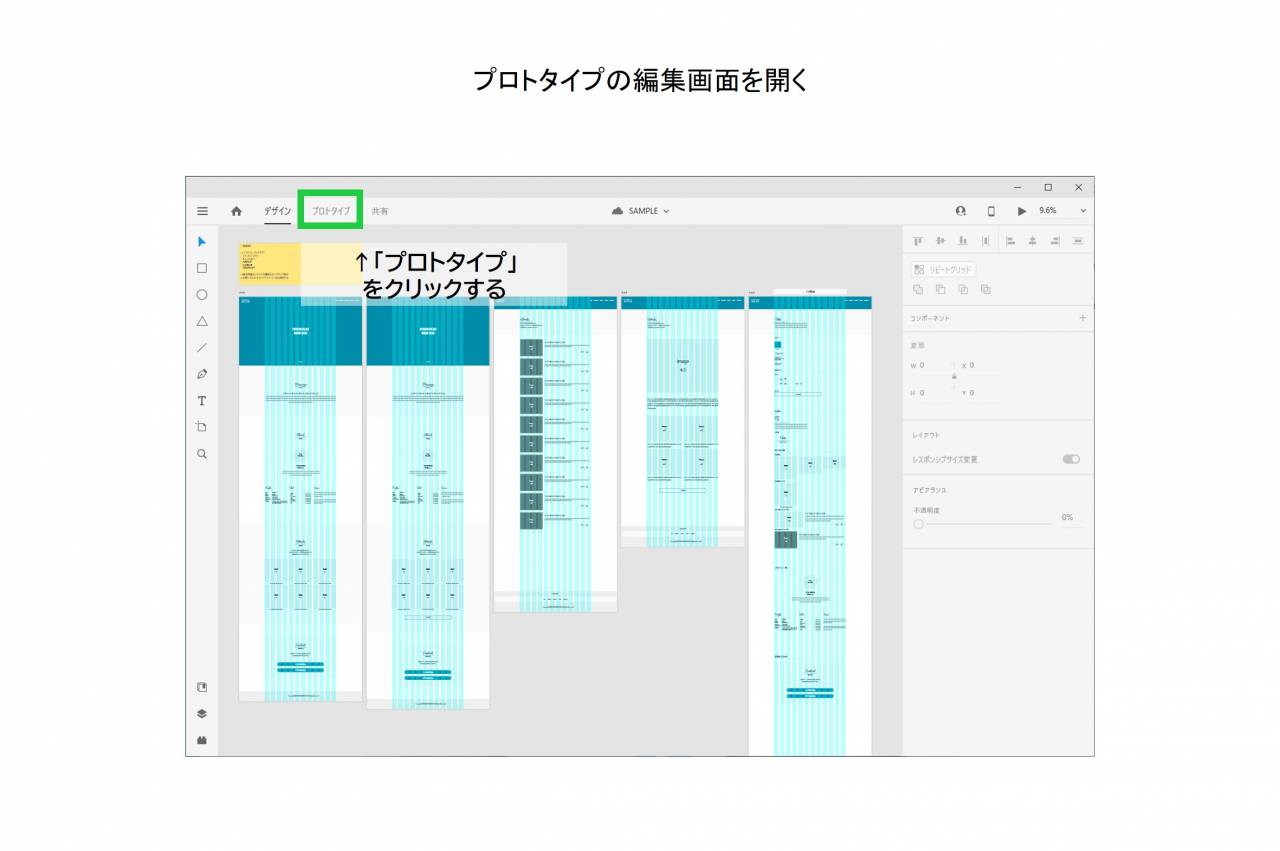Image resolution: width=1280 pixels, height=851 pixels.
Task: Pick the Select arrow tool
Action: click(202, 241)
